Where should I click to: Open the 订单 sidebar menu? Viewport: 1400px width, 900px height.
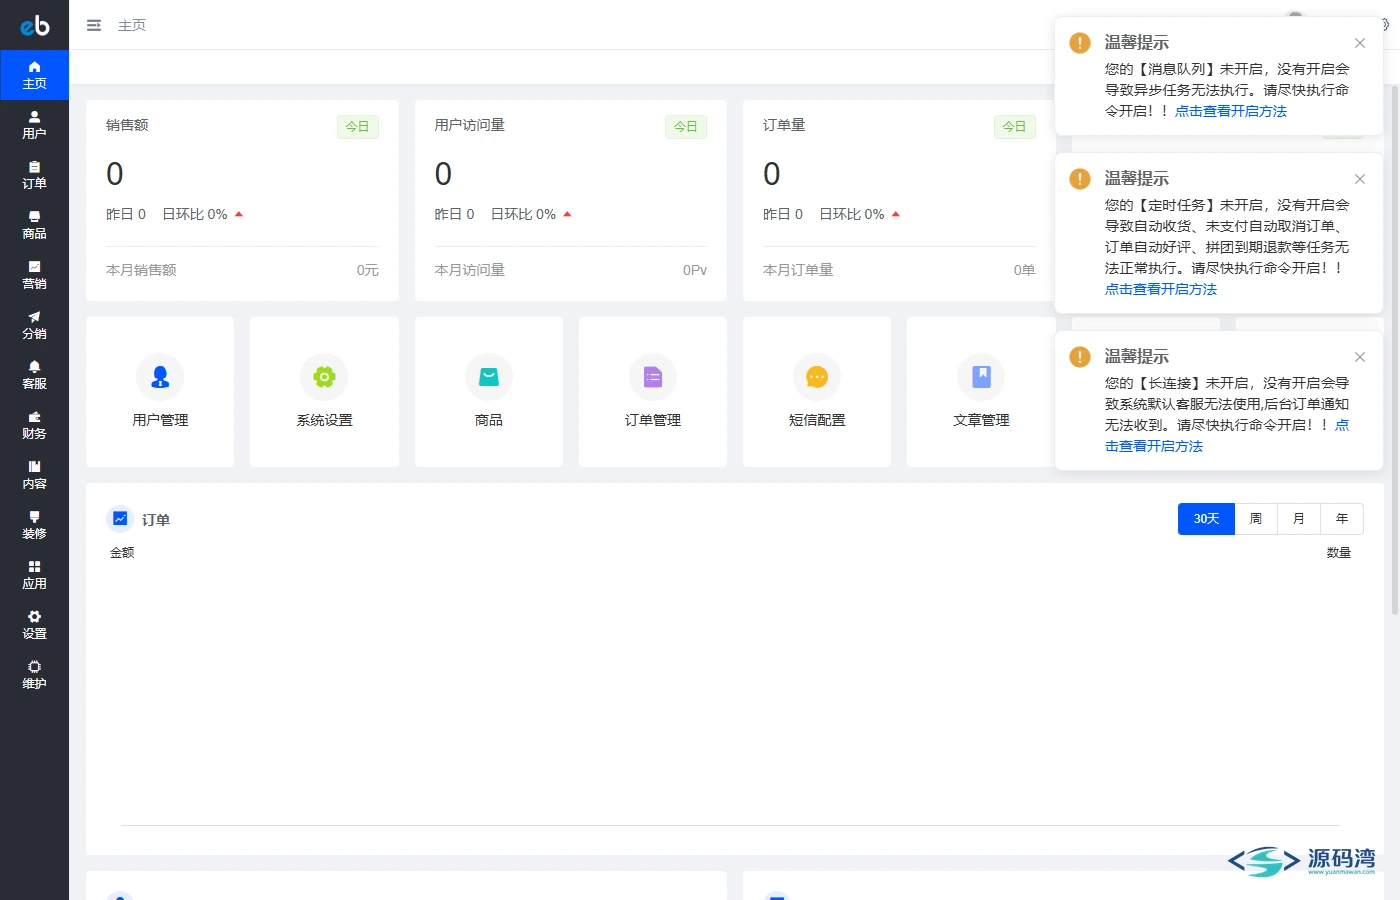(x=34, y=175)
